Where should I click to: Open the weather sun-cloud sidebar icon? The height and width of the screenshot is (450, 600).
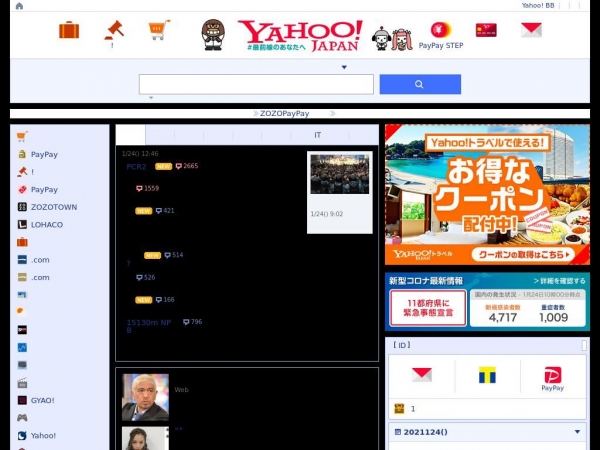pos(22,312)
